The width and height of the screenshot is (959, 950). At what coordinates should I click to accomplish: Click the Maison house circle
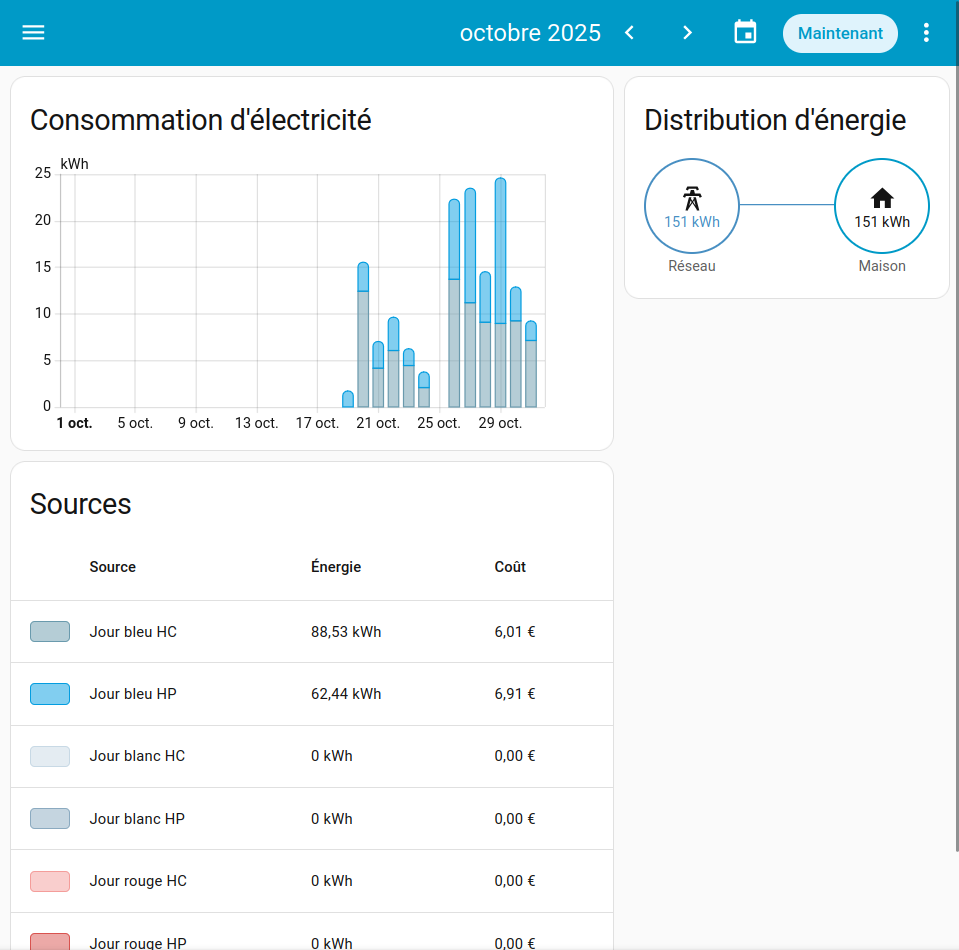(x=881, y=206)
